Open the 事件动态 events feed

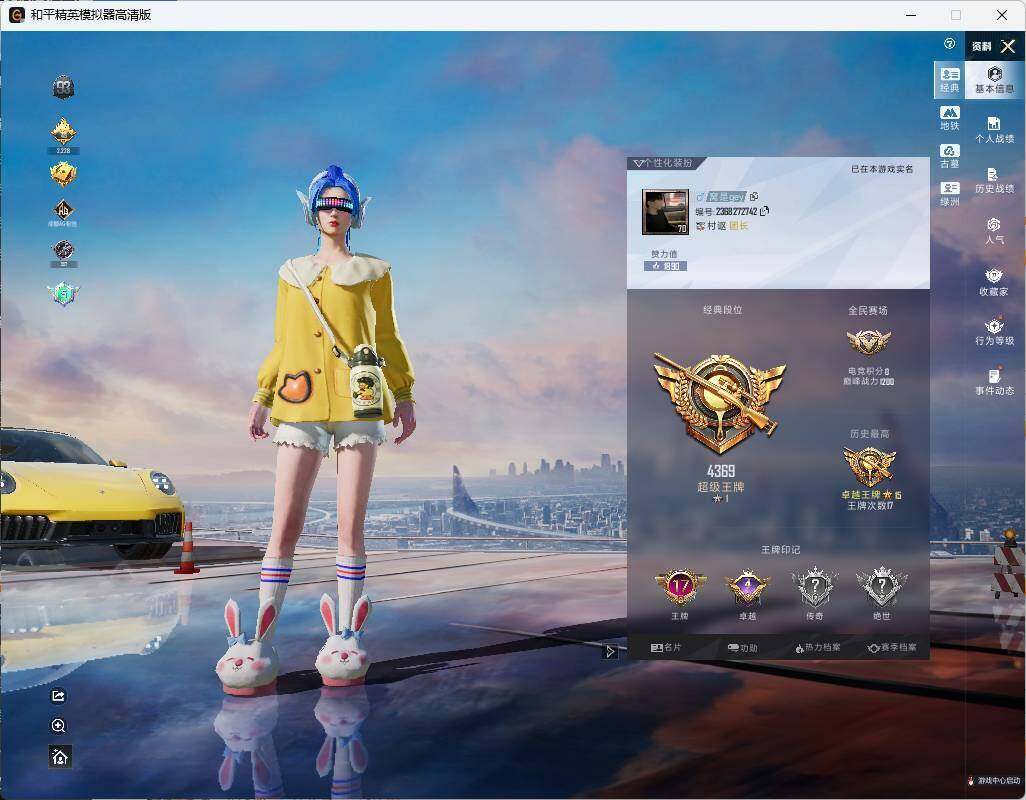tap(994, 382)
